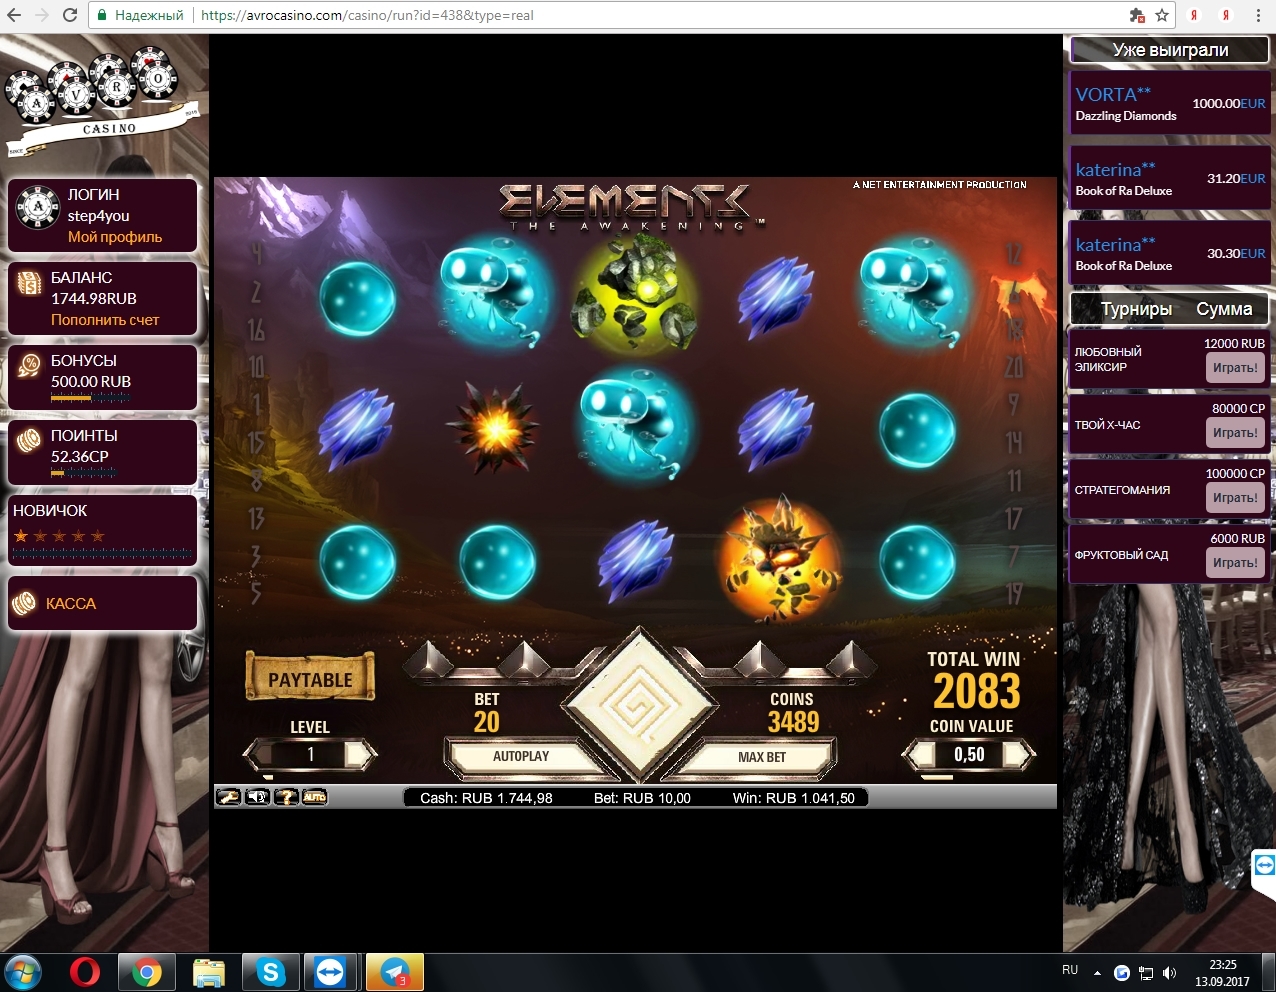Click katerina** 30.30EUR winner entry
Image resolution: width=1276 pixels, height=992 pixels.
(x=1169, y=254)
